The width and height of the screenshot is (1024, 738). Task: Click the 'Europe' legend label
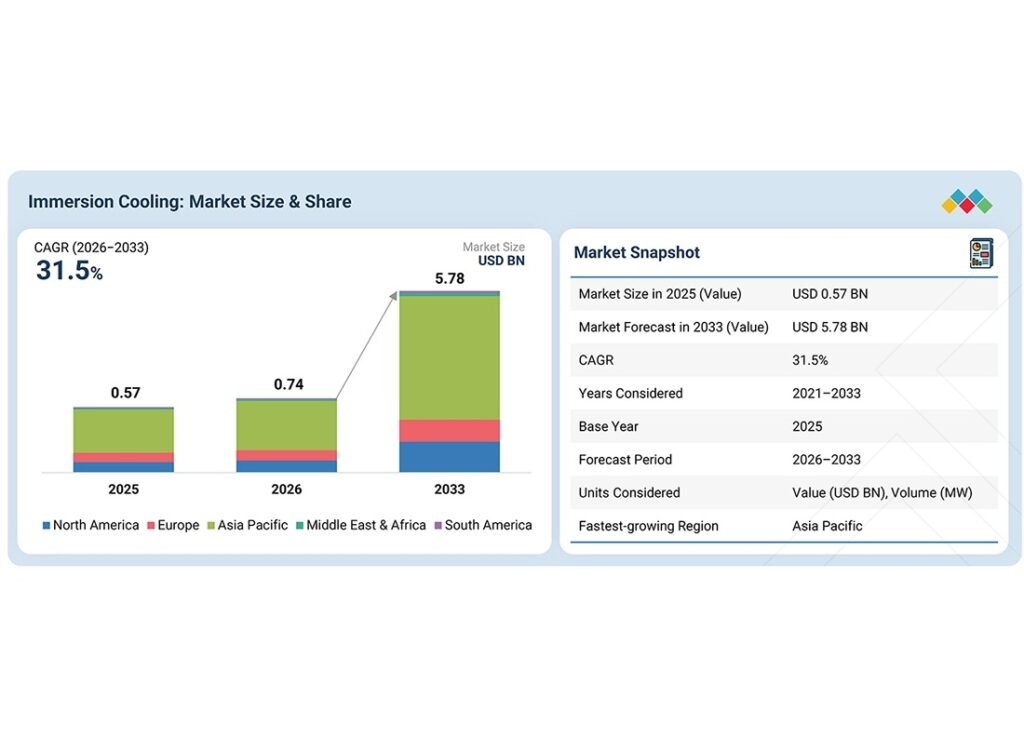click(178, 526)
